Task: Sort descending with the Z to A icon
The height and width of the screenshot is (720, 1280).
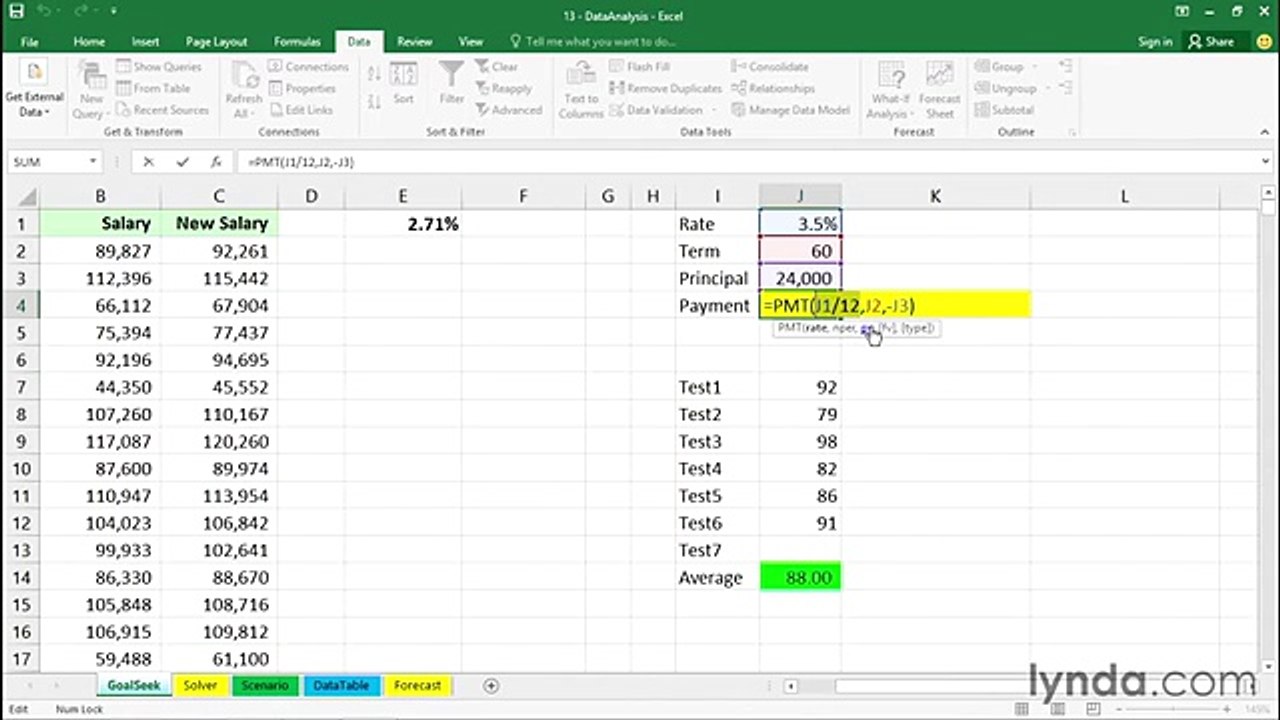Action: [x=374, y=101]
